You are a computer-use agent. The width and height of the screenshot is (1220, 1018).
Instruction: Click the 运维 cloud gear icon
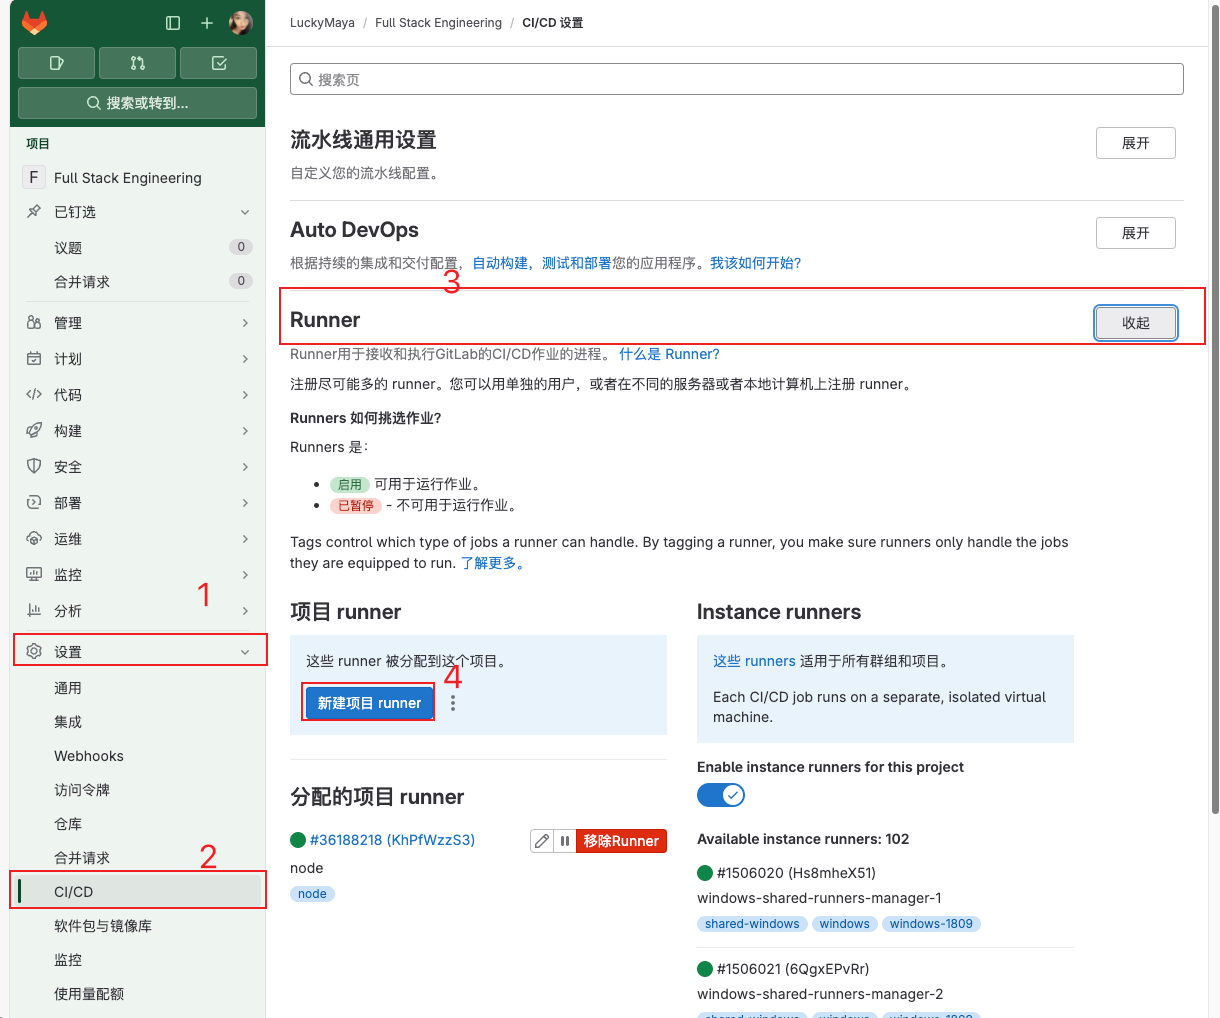tap(34, 539)
